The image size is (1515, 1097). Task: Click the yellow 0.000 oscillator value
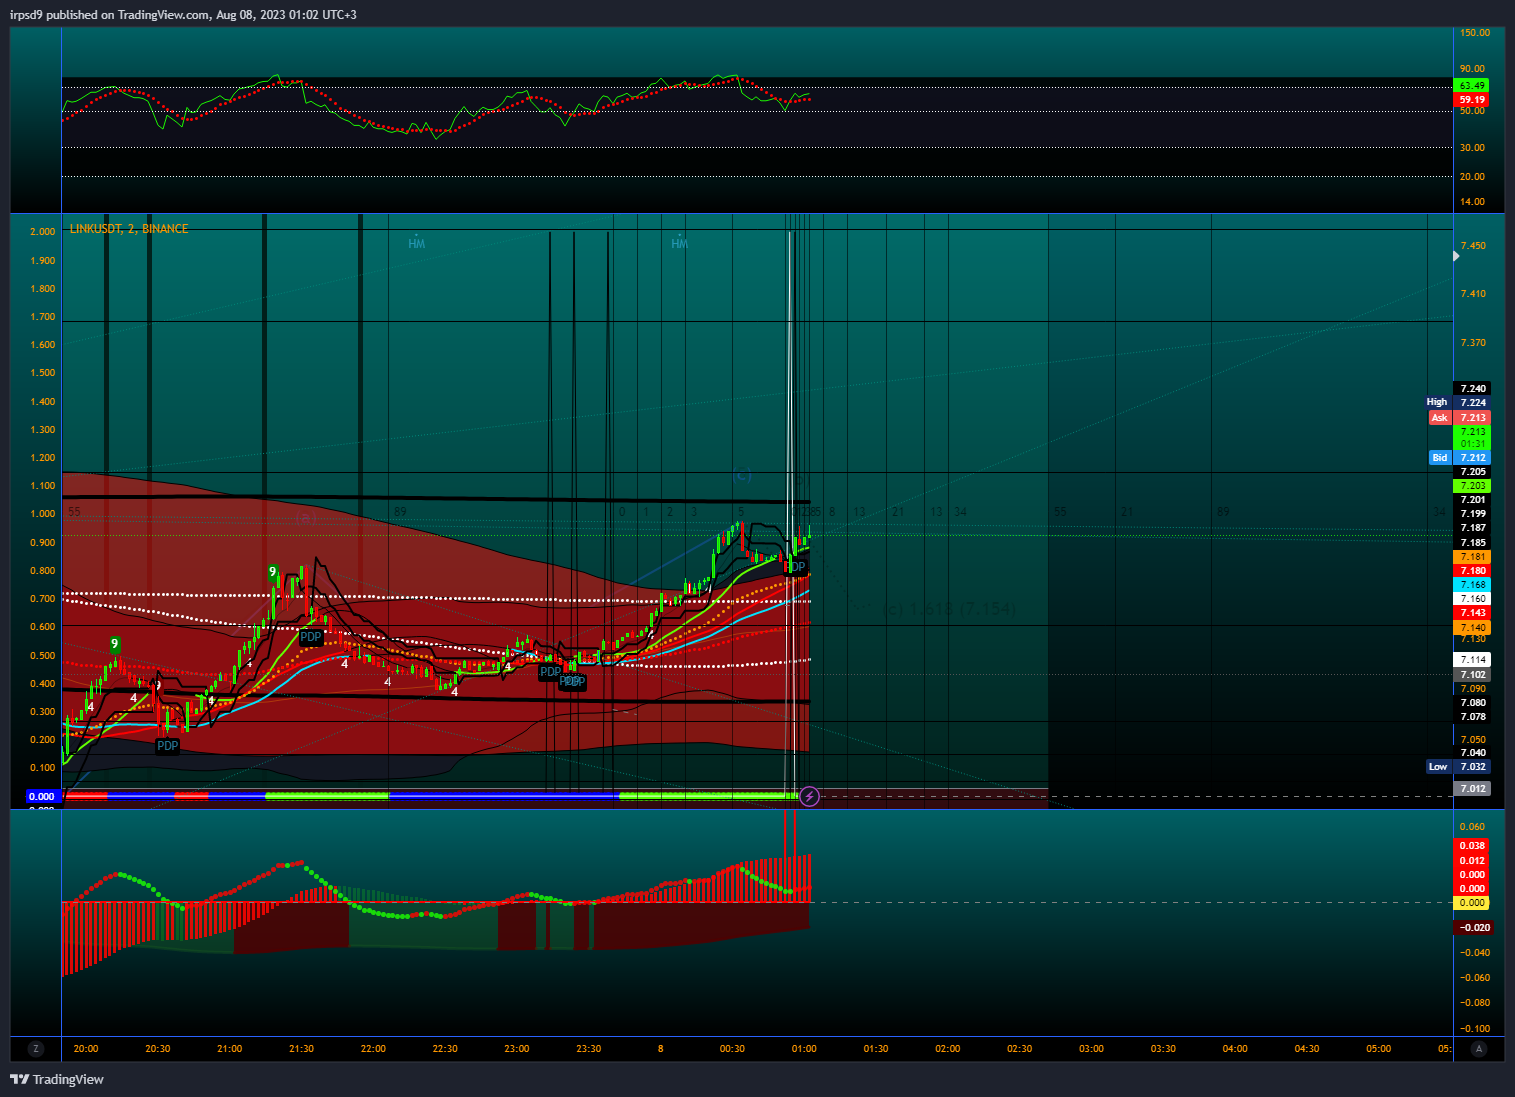coord(1472,903)
